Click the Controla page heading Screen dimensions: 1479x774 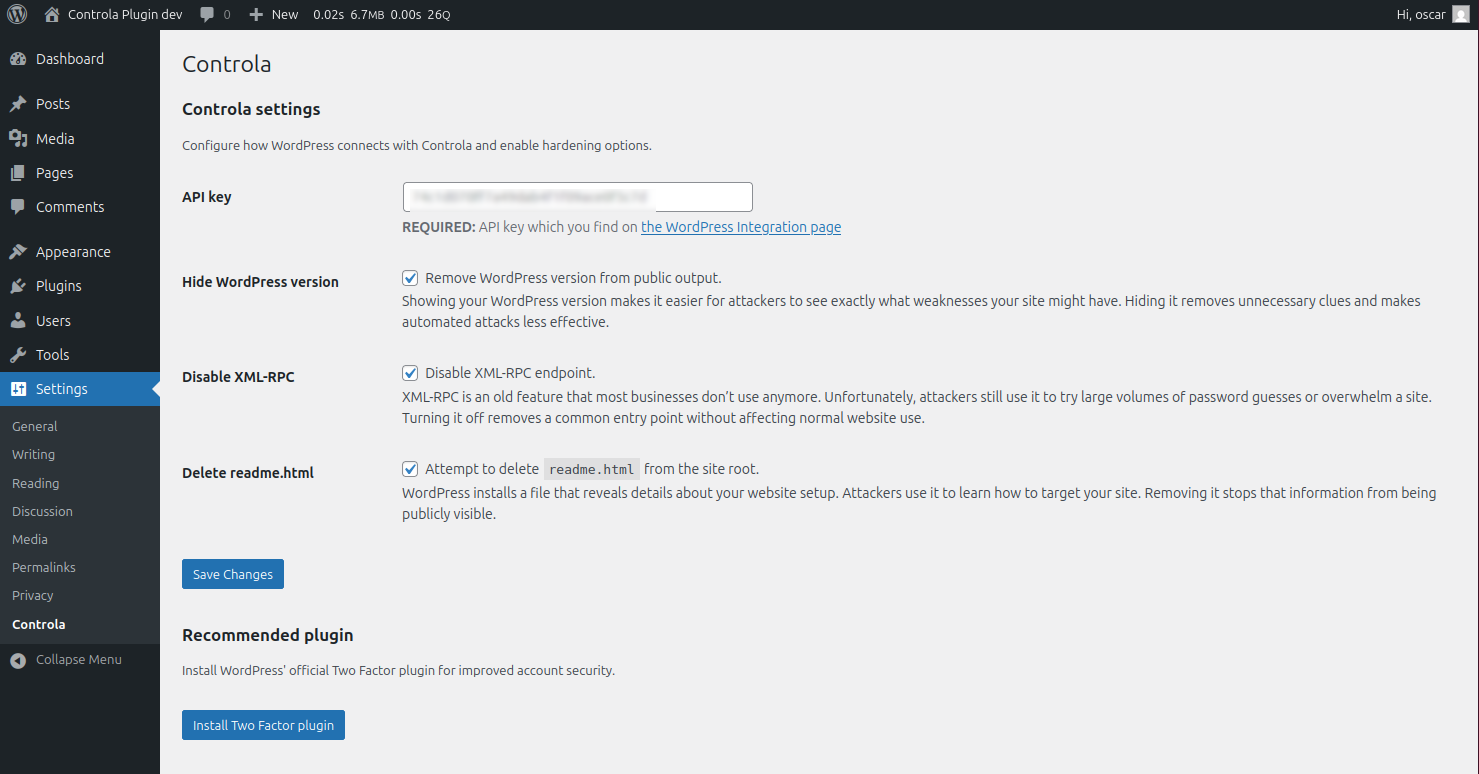point(227,64)
